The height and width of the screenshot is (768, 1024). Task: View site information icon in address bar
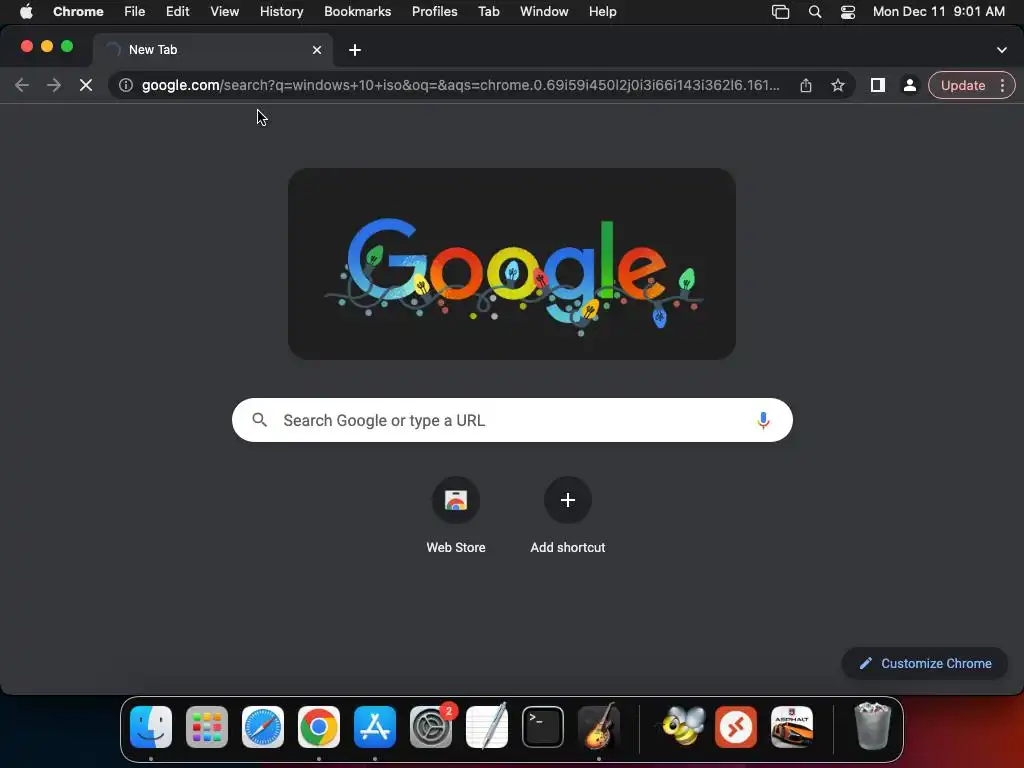pos(126,86)
